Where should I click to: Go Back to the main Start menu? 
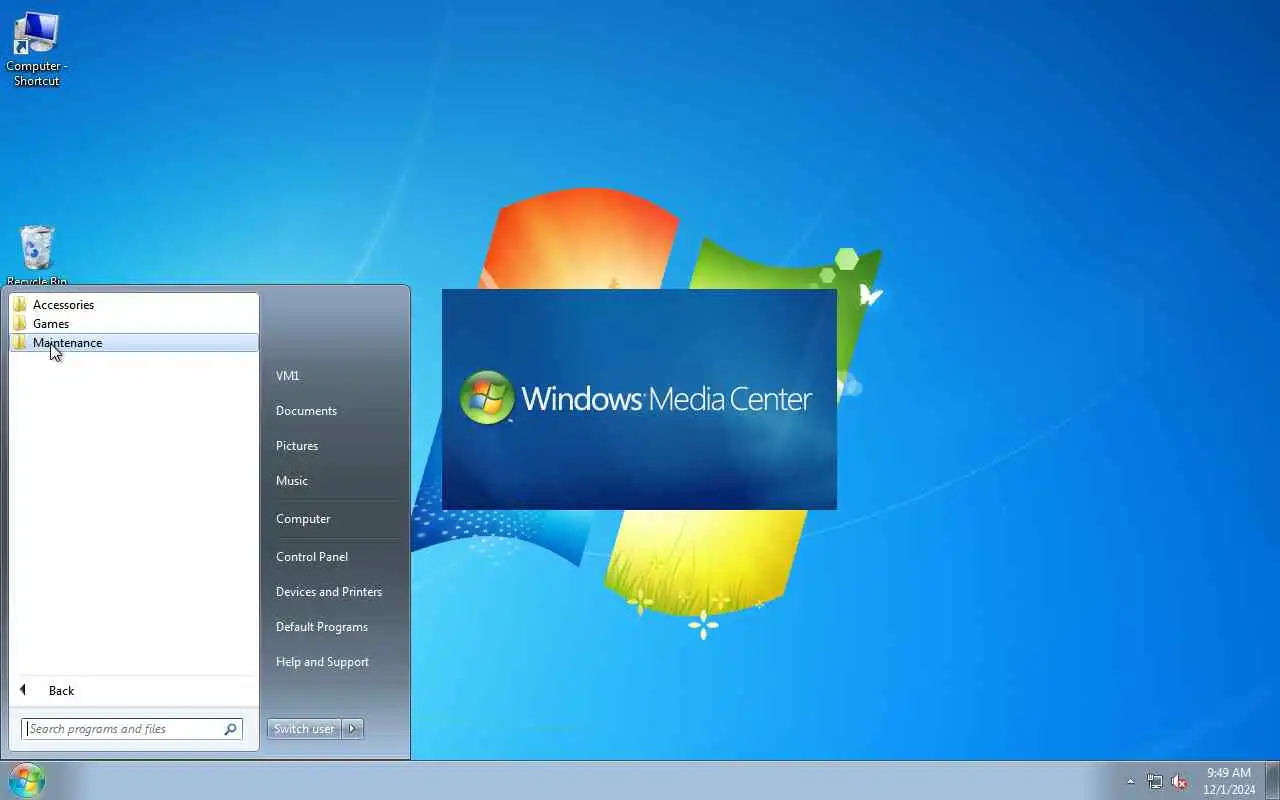(133, 690)
